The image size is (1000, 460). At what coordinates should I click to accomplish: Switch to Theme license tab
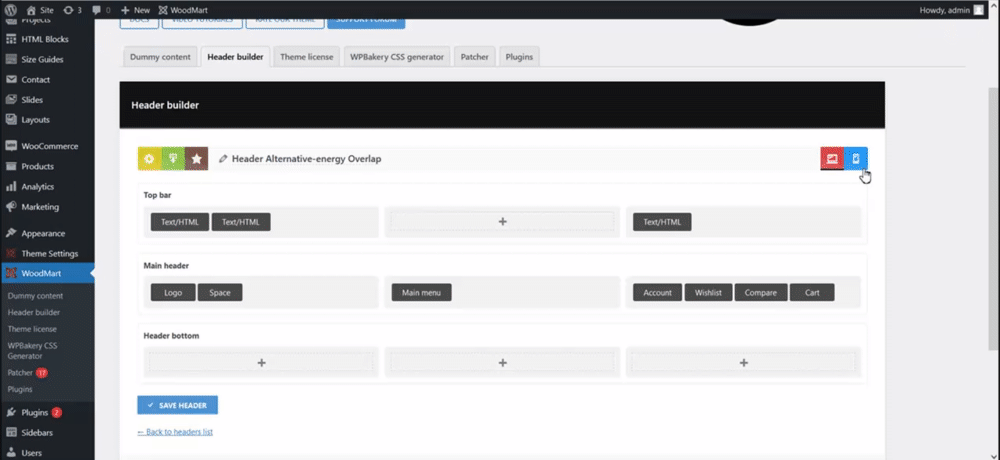coord(307,57)
